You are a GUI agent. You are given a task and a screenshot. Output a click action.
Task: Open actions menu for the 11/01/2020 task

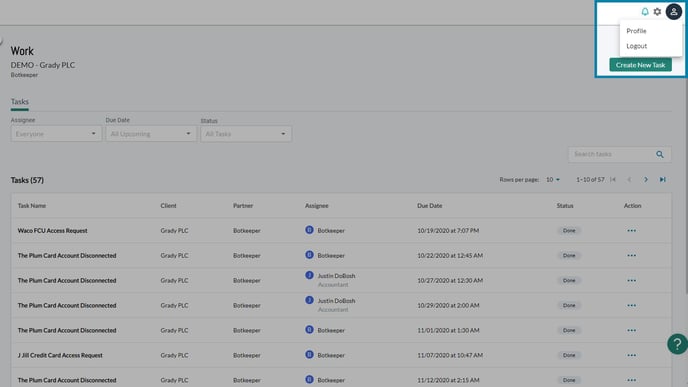tap(631, 330)
